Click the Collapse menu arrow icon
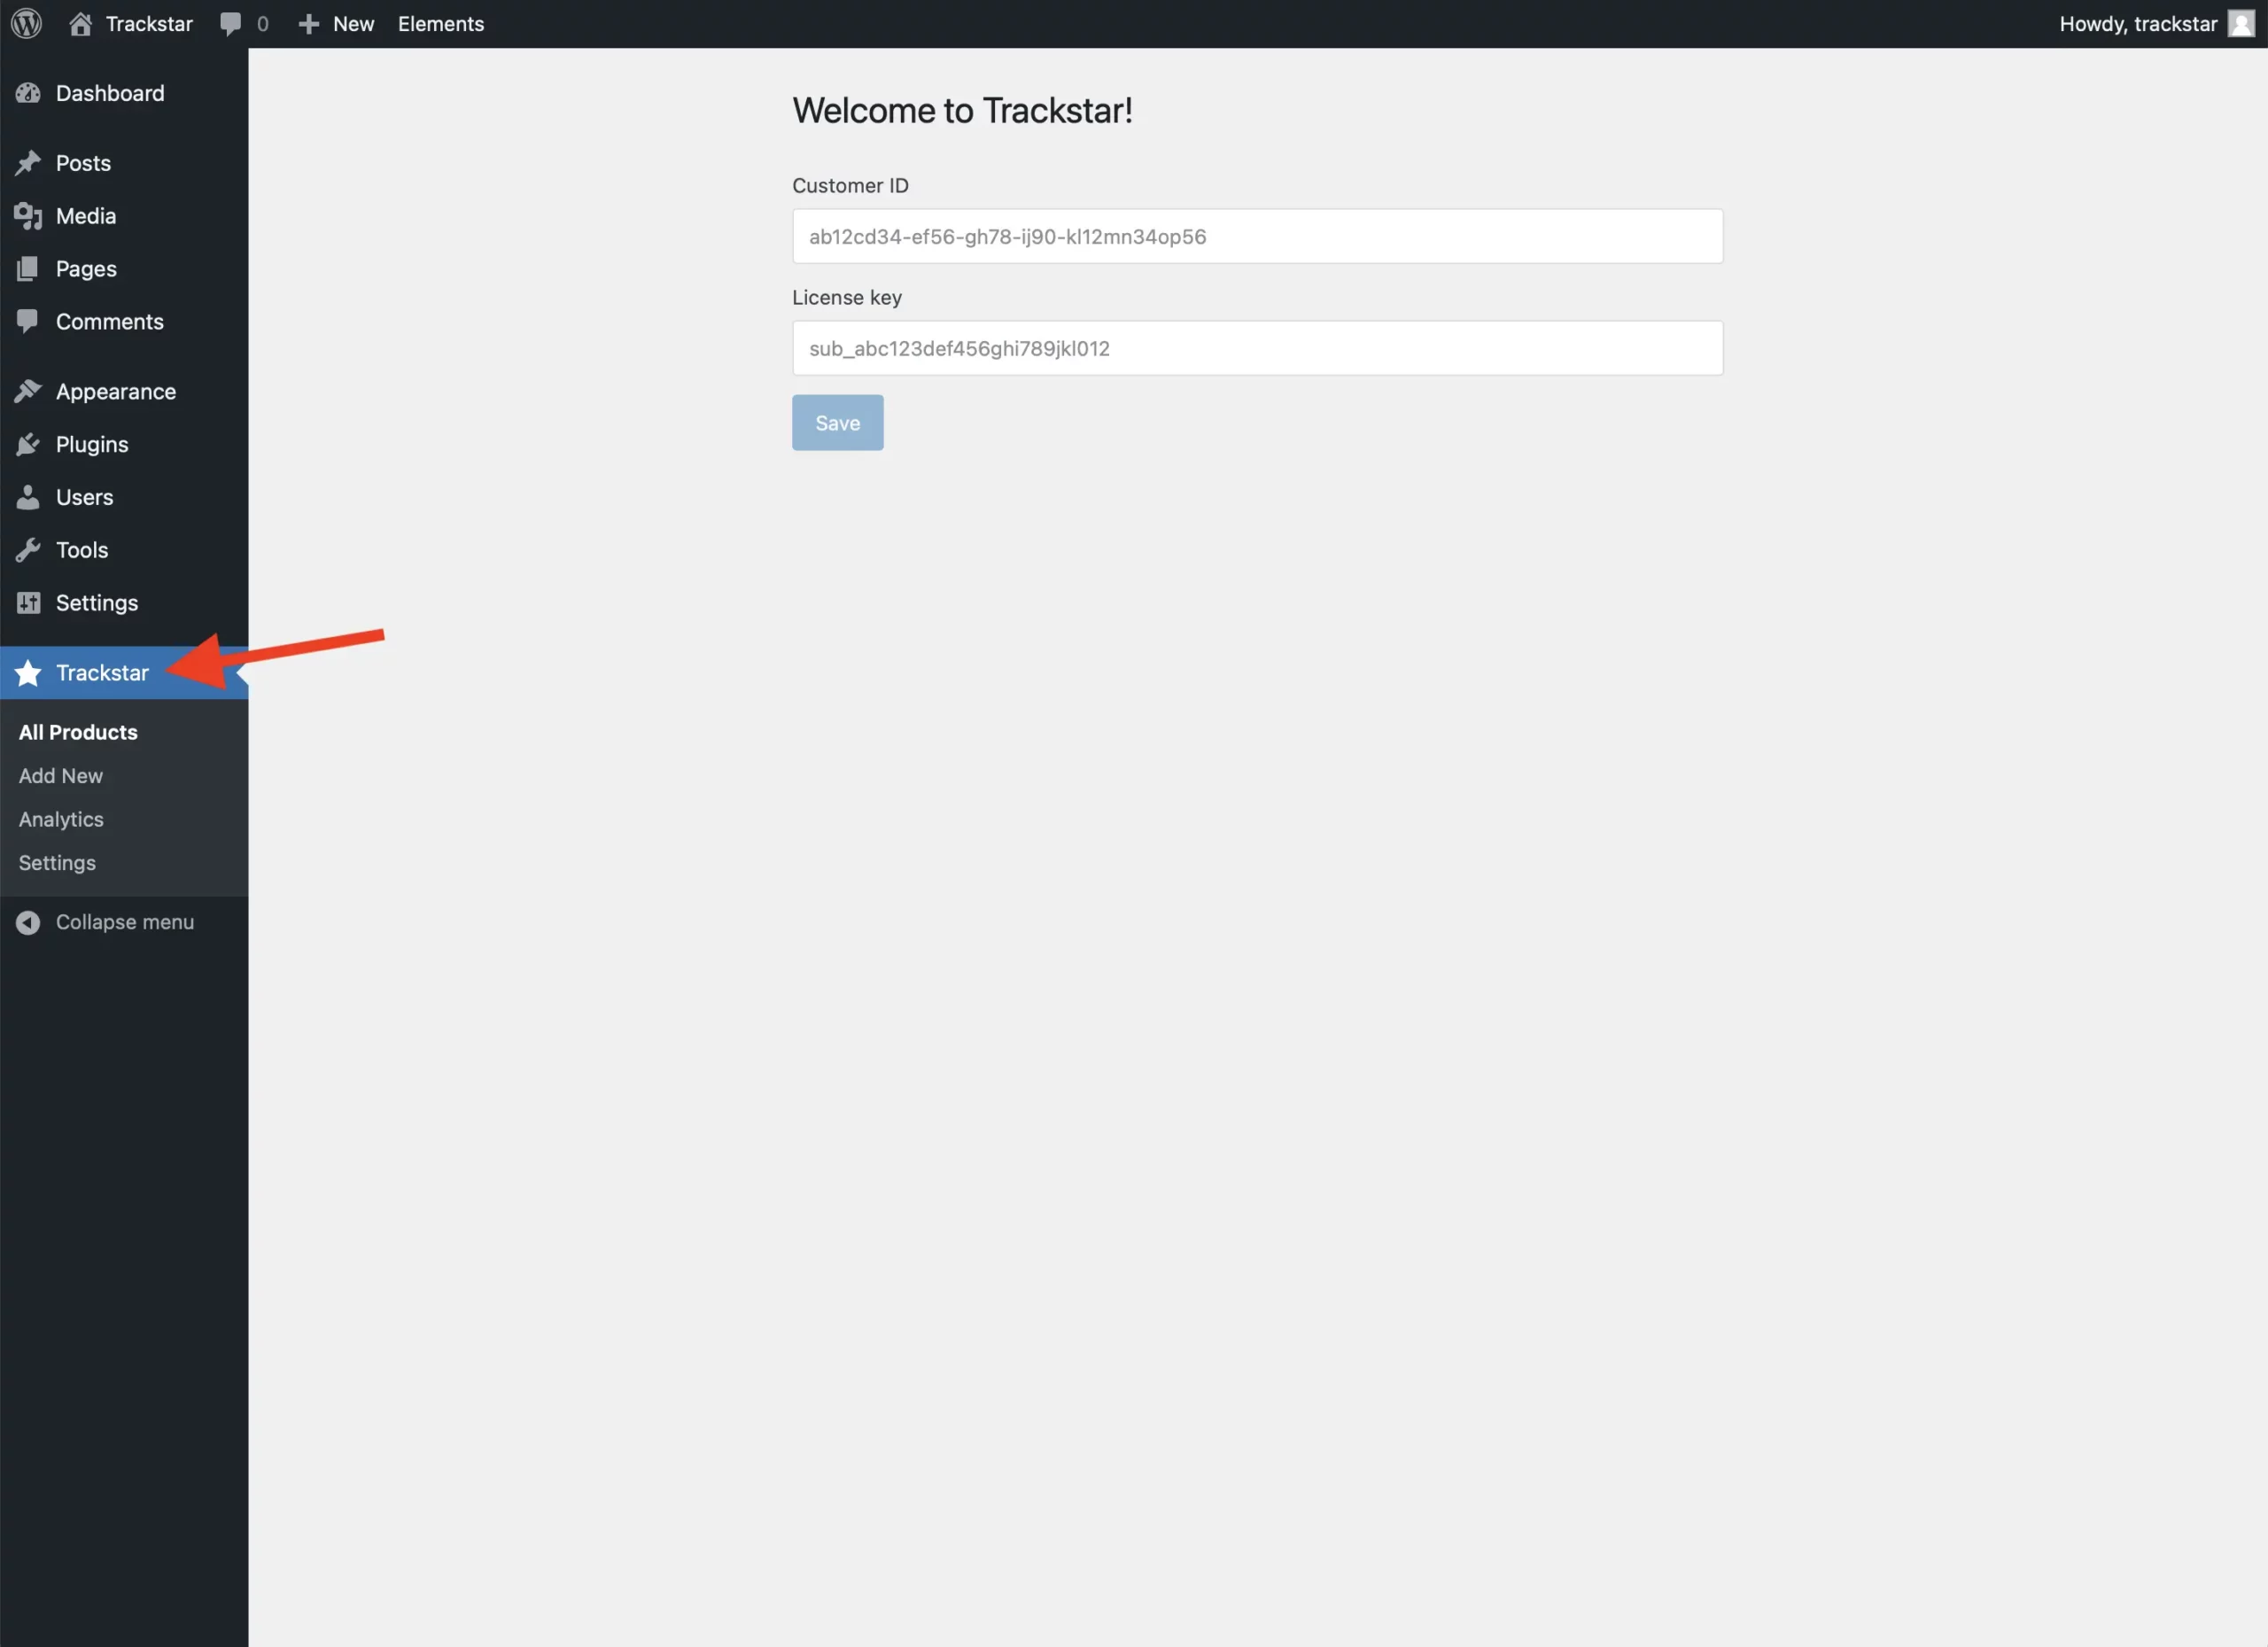 pos(28,922)
